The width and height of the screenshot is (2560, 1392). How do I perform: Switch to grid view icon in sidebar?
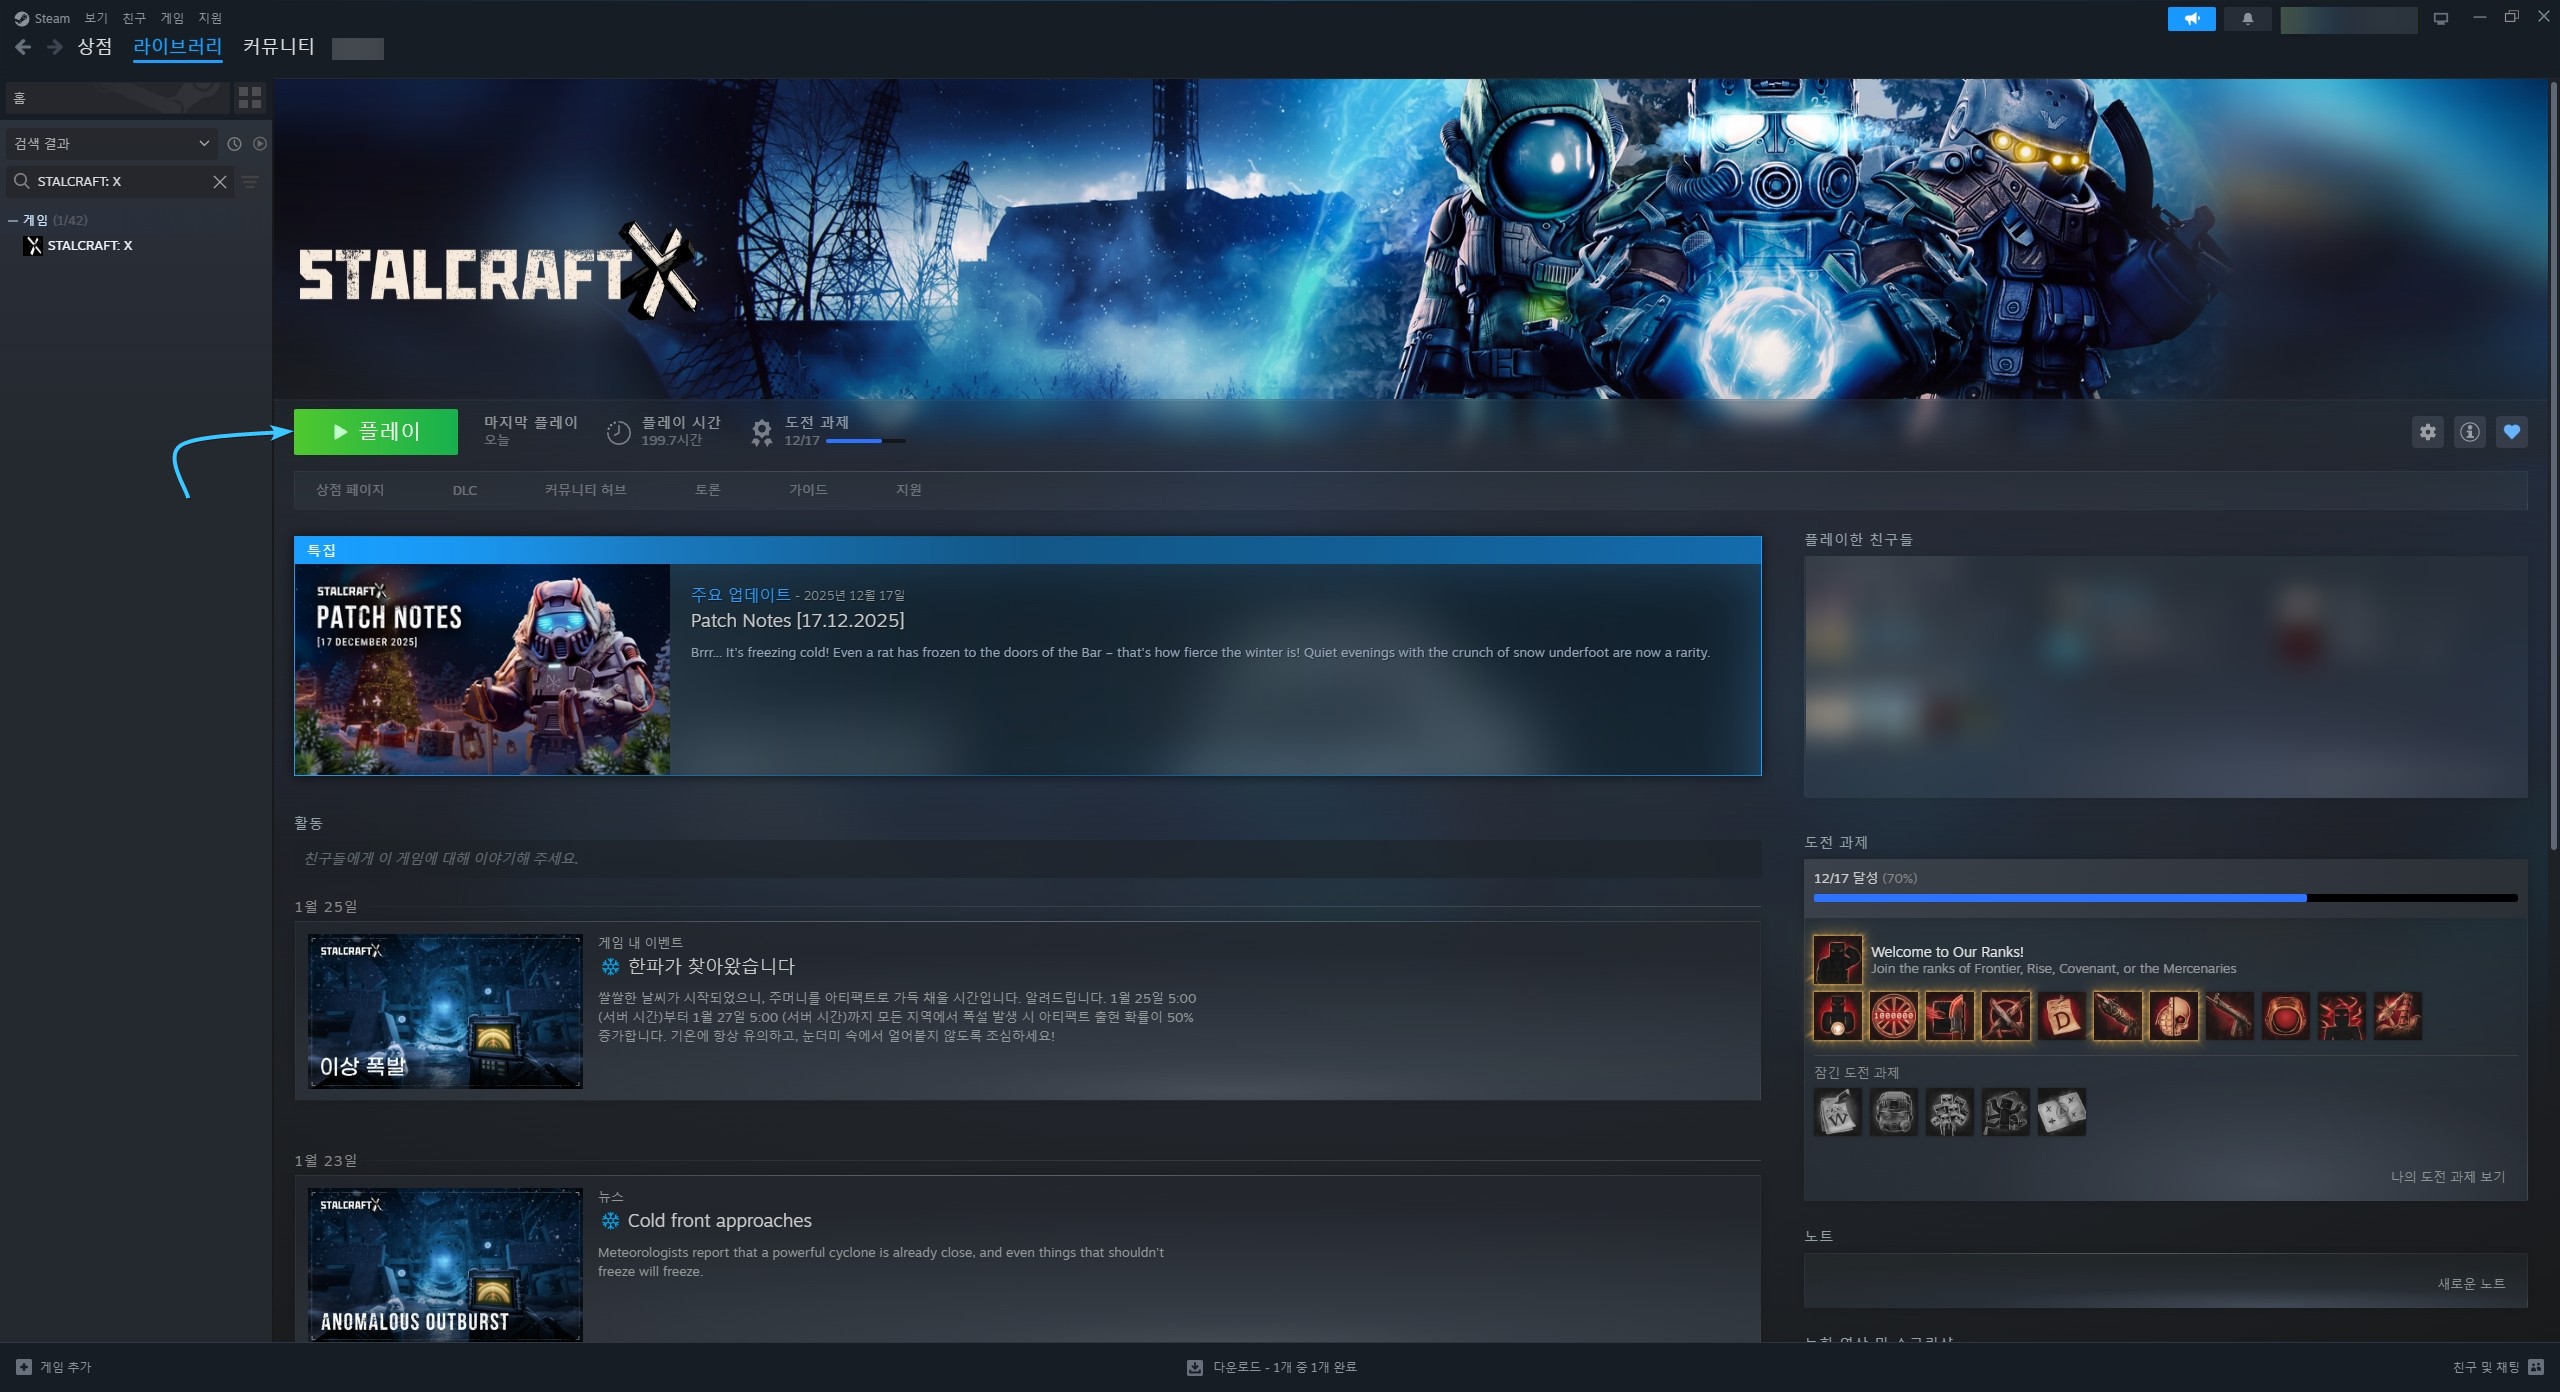pos(250,98)
